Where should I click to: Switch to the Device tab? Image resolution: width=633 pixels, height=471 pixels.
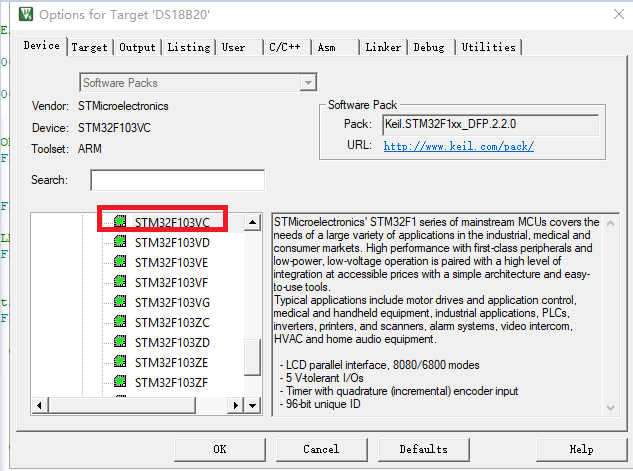click(x=42, y=46)
